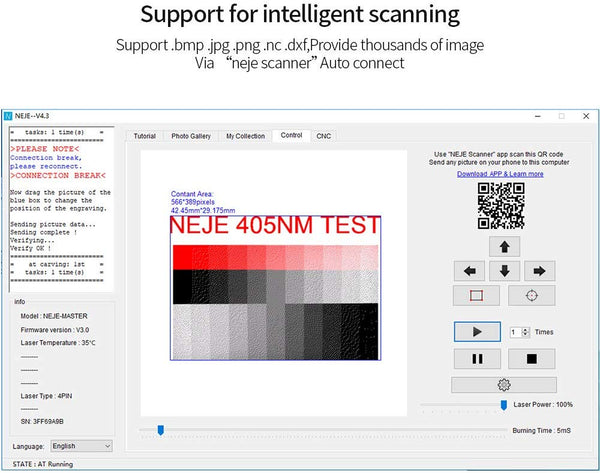600x473 pixels.
Task: Click the move left arrow button
Action: (x=471, y=270)
